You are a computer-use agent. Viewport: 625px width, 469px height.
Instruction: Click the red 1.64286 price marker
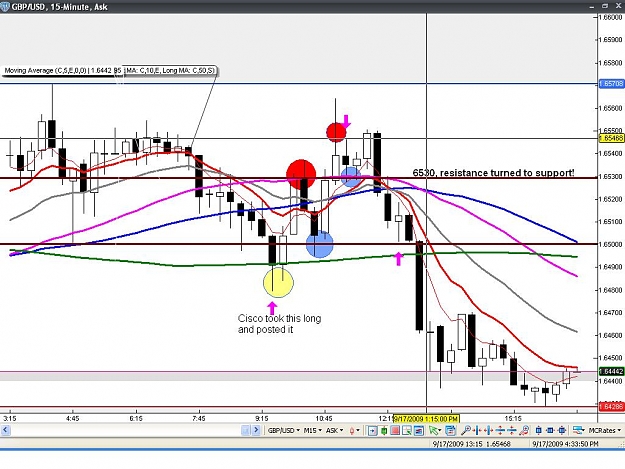(x=611, y=406)
